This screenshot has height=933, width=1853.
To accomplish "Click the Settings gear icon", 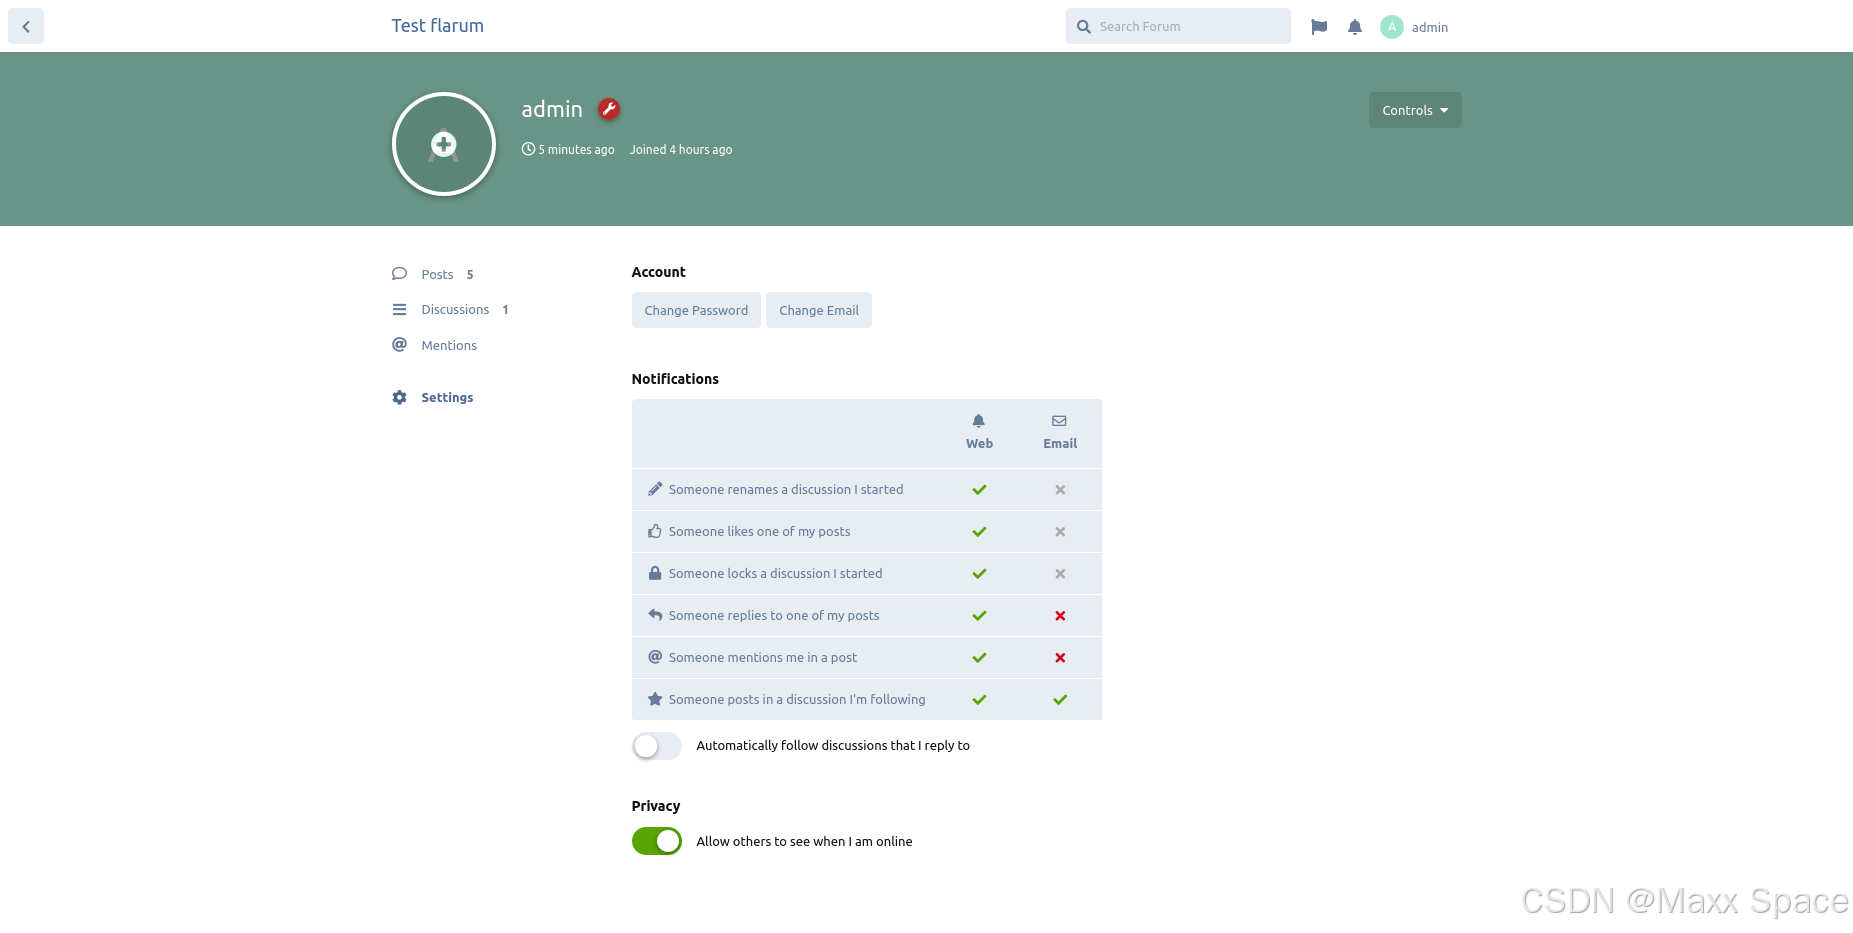I will 400,397.
